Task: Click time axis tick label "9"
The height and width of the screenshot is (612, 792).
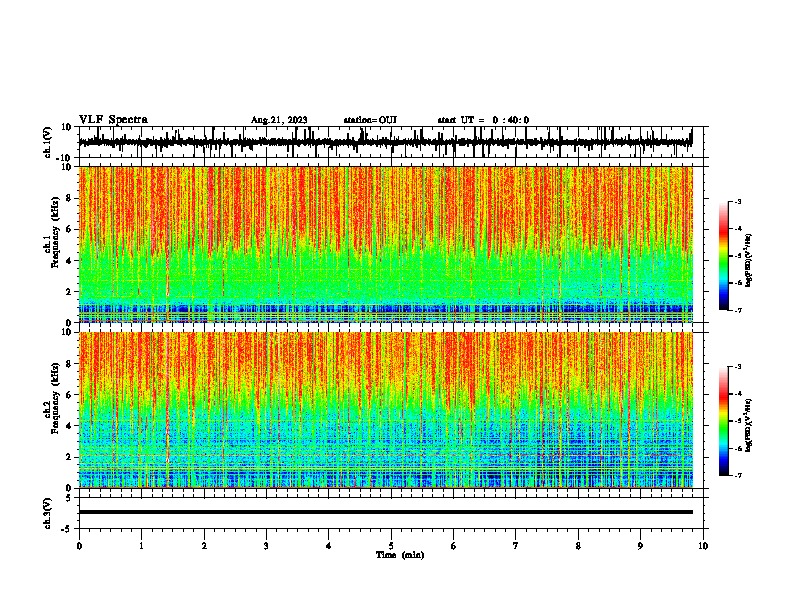Action: (640, 546)
